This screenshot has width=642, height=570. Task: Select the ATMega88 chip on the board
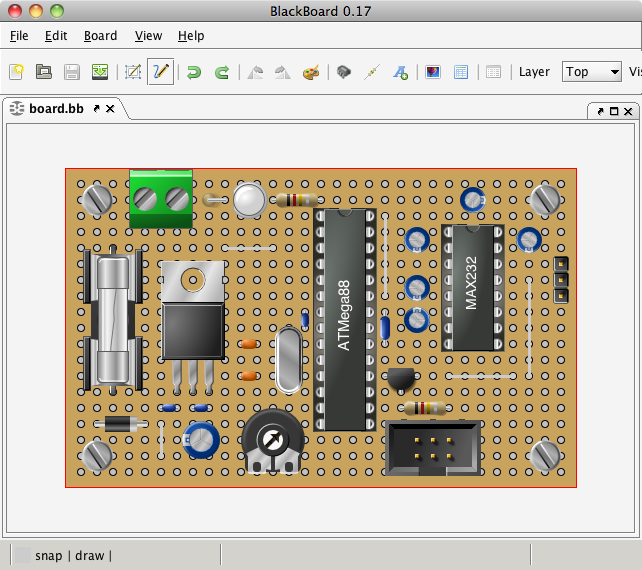click(345, 320)
